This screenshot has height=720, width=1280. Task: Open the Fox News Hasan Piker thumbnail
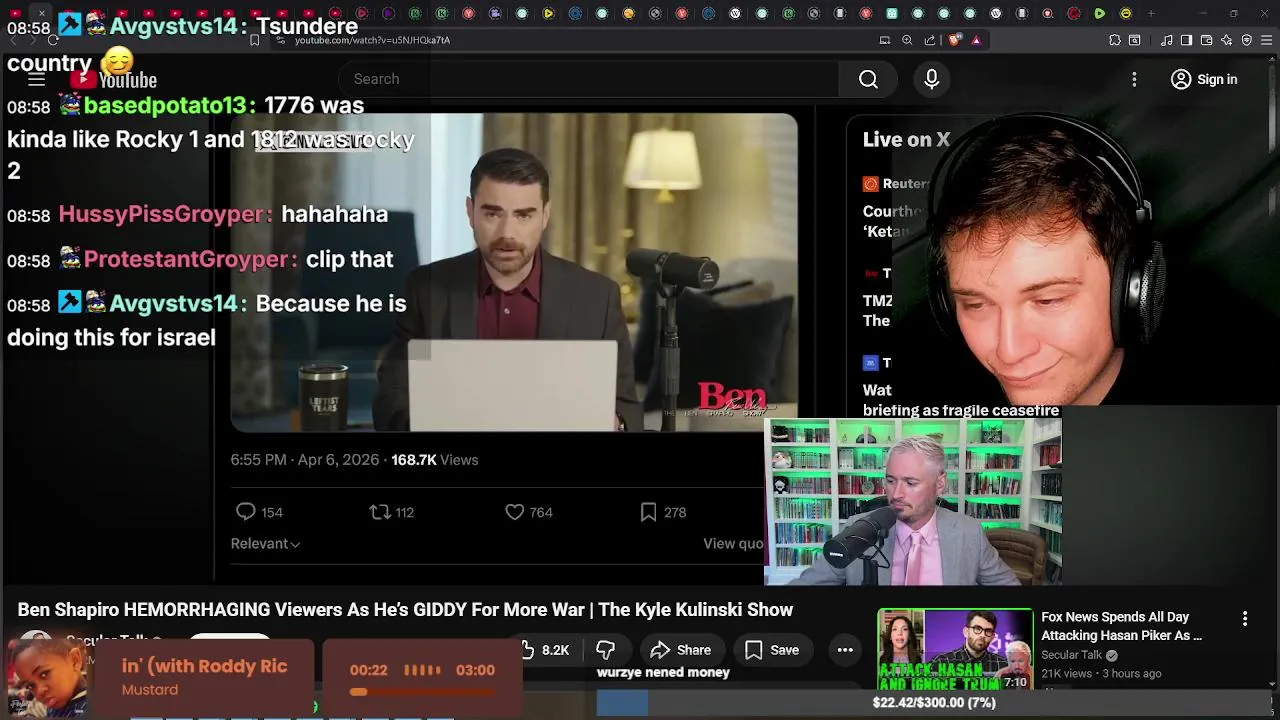point(955,649)
